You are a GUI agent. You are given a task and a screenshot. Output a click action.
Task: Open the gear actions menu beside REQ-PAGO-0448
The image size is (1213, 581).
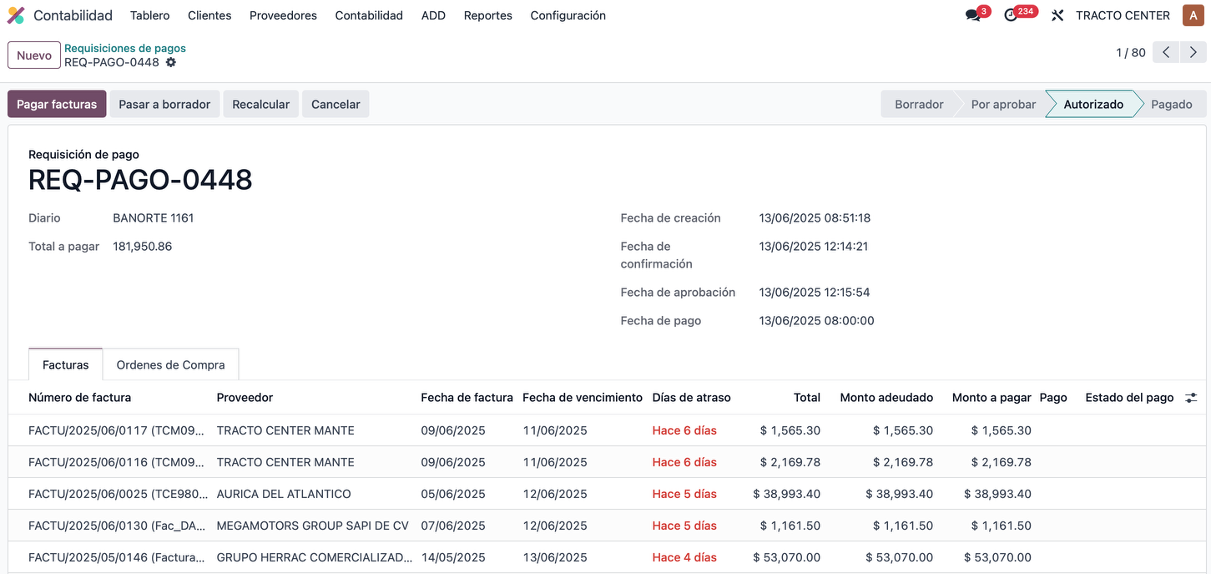(x=171, y=62)
